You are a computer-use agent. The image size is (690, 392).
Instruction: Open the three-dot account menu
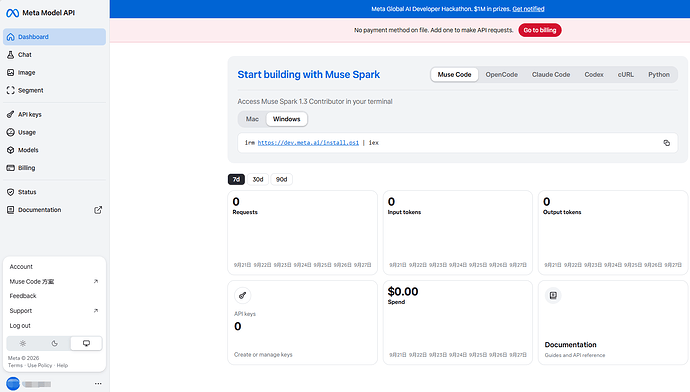pyautogui.click(x=98, y=384)
